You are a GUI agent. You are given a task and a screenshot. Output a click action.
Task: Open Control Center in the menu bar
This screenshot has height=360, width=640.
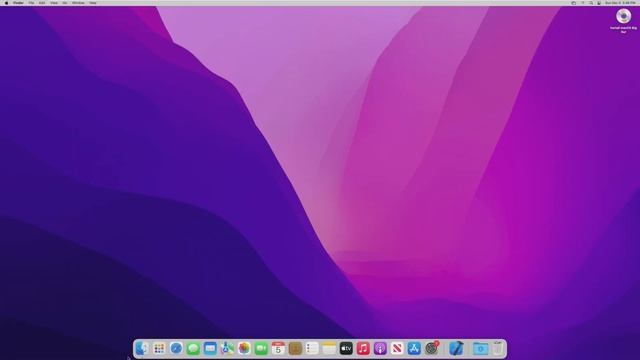click(x=599, y=3)
